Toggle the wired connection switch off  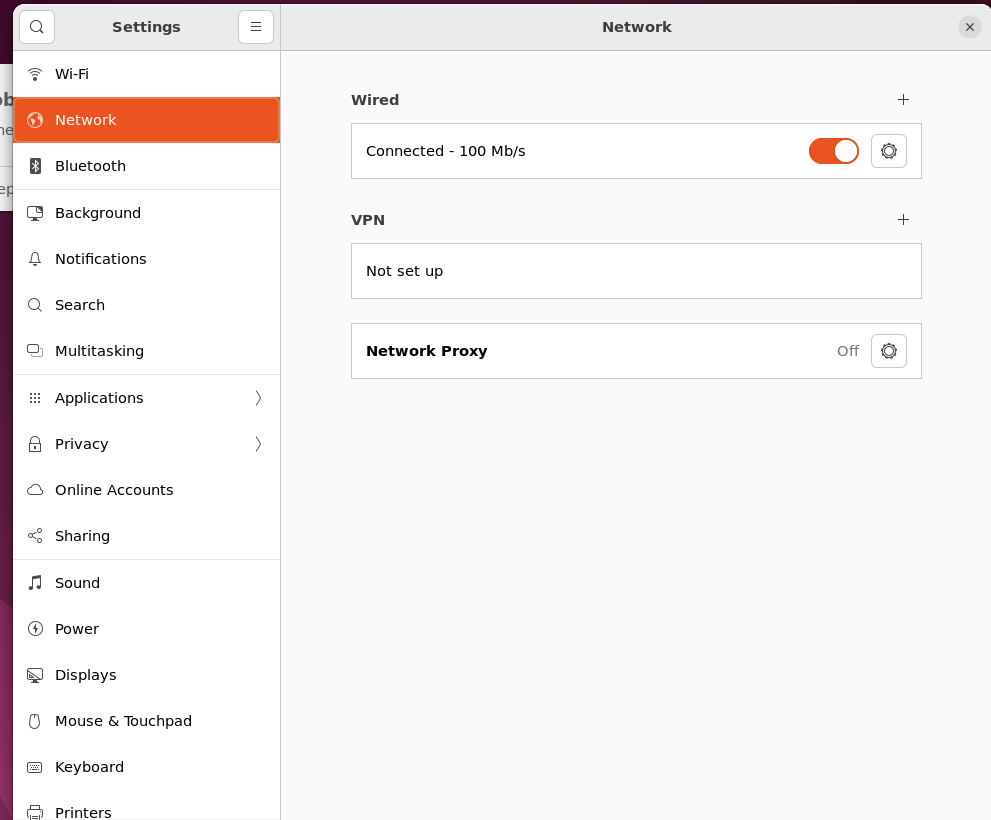coord(834,151)
